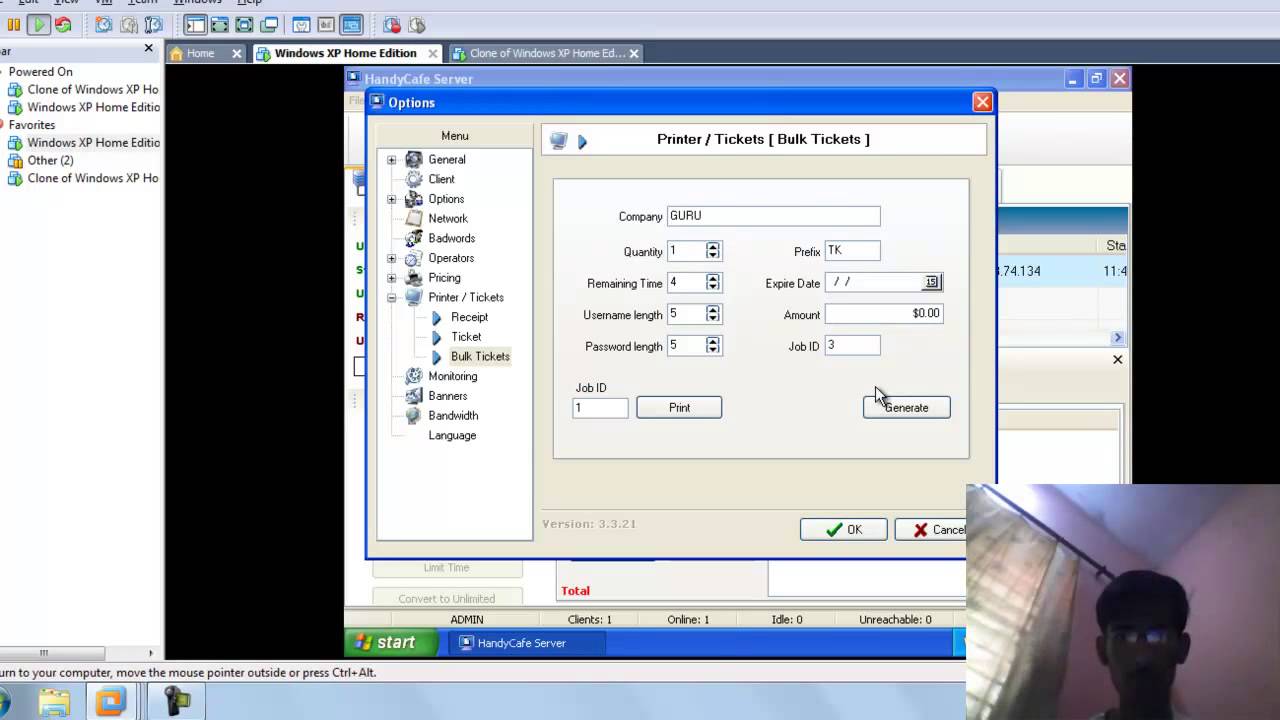Select Bulk Tickets in the menu tree
Viewport: 1280px width, 720px height.
pos(480,356)
